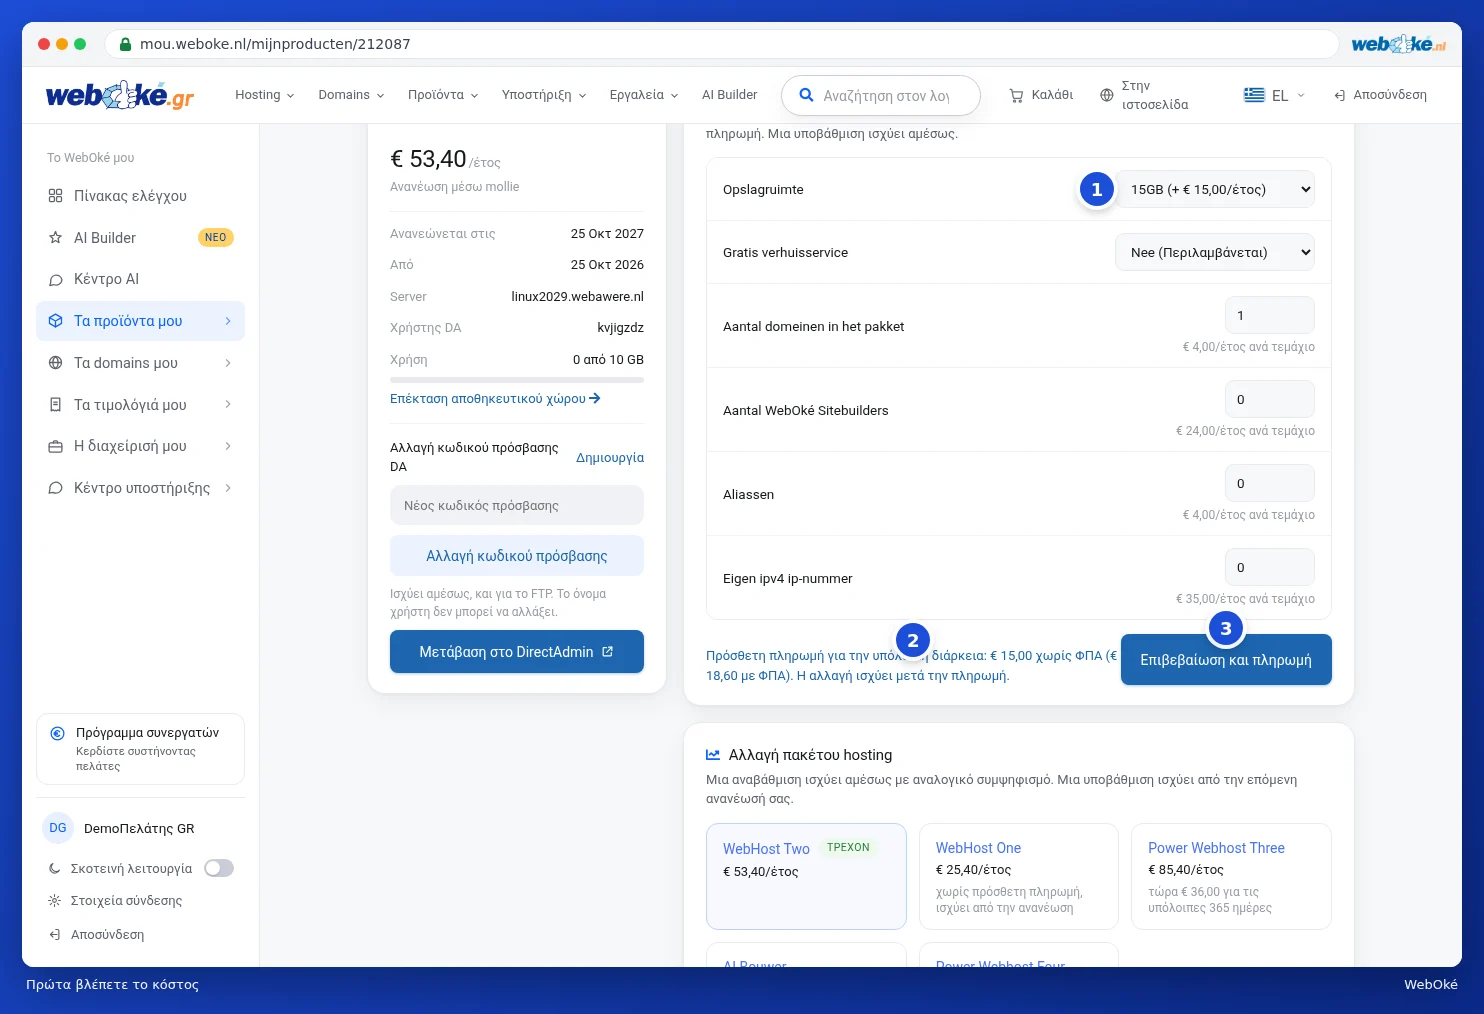Click the search magnifier icon
Screen dimensions: 1484x1014
coord(806,95)
